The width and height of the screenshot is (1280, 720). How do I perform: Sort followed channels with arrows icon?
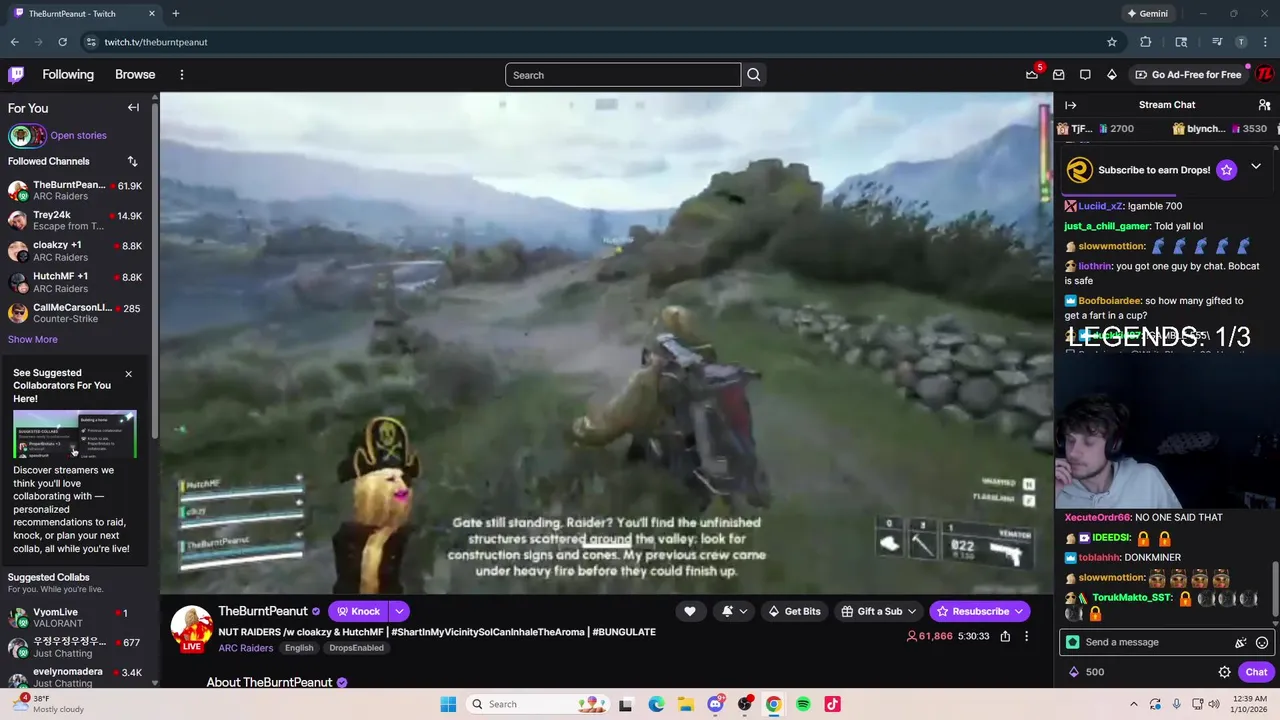tap(132, 161)
